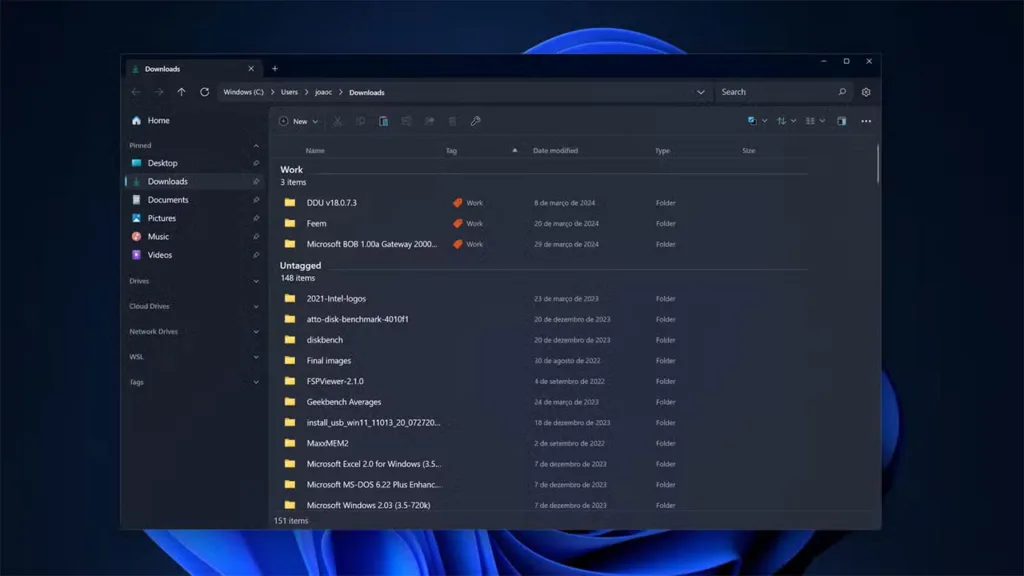Sort by the Name column header
The width and height of the screenshot is (1024, 576).
pyautogui.click(x=315, y=151)
